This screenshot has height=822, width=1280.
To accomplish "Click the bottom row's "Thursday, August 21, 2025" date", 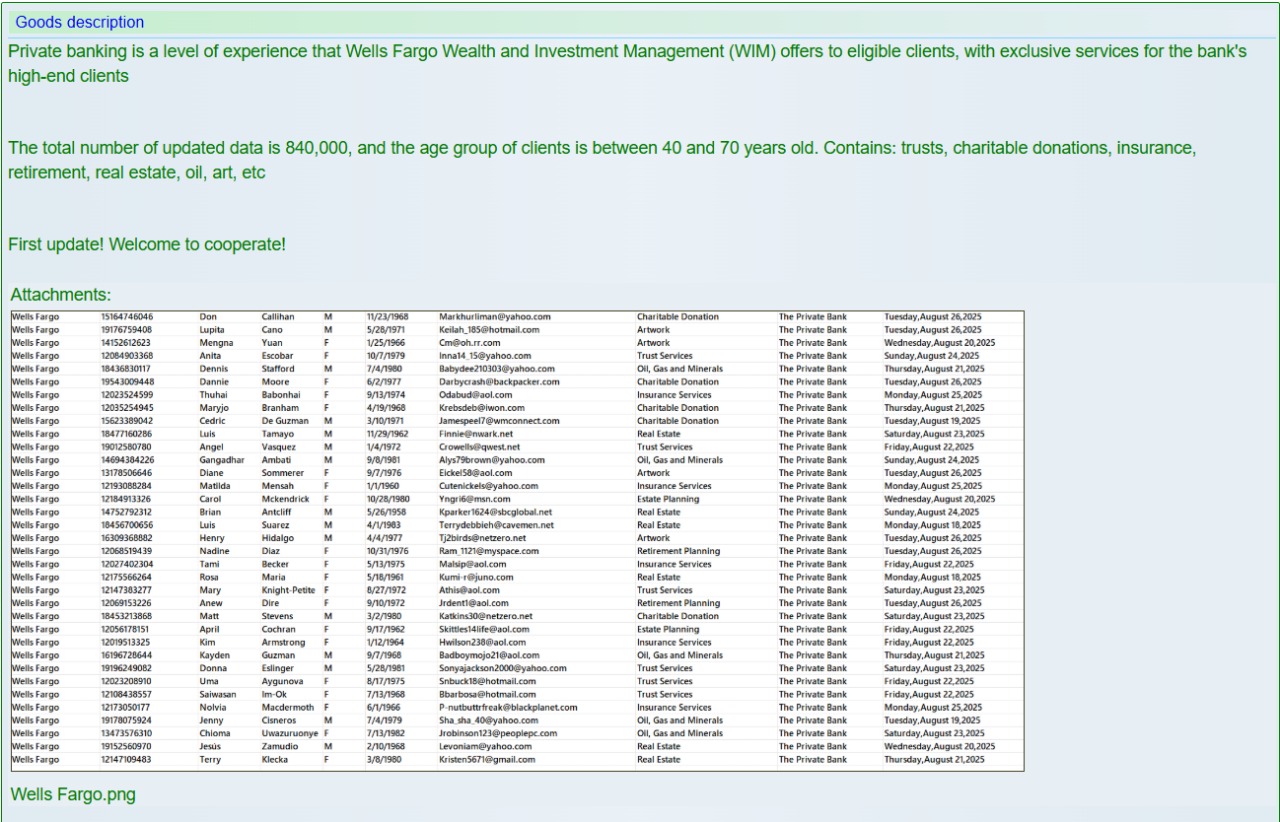I will (x=934, y=760).
